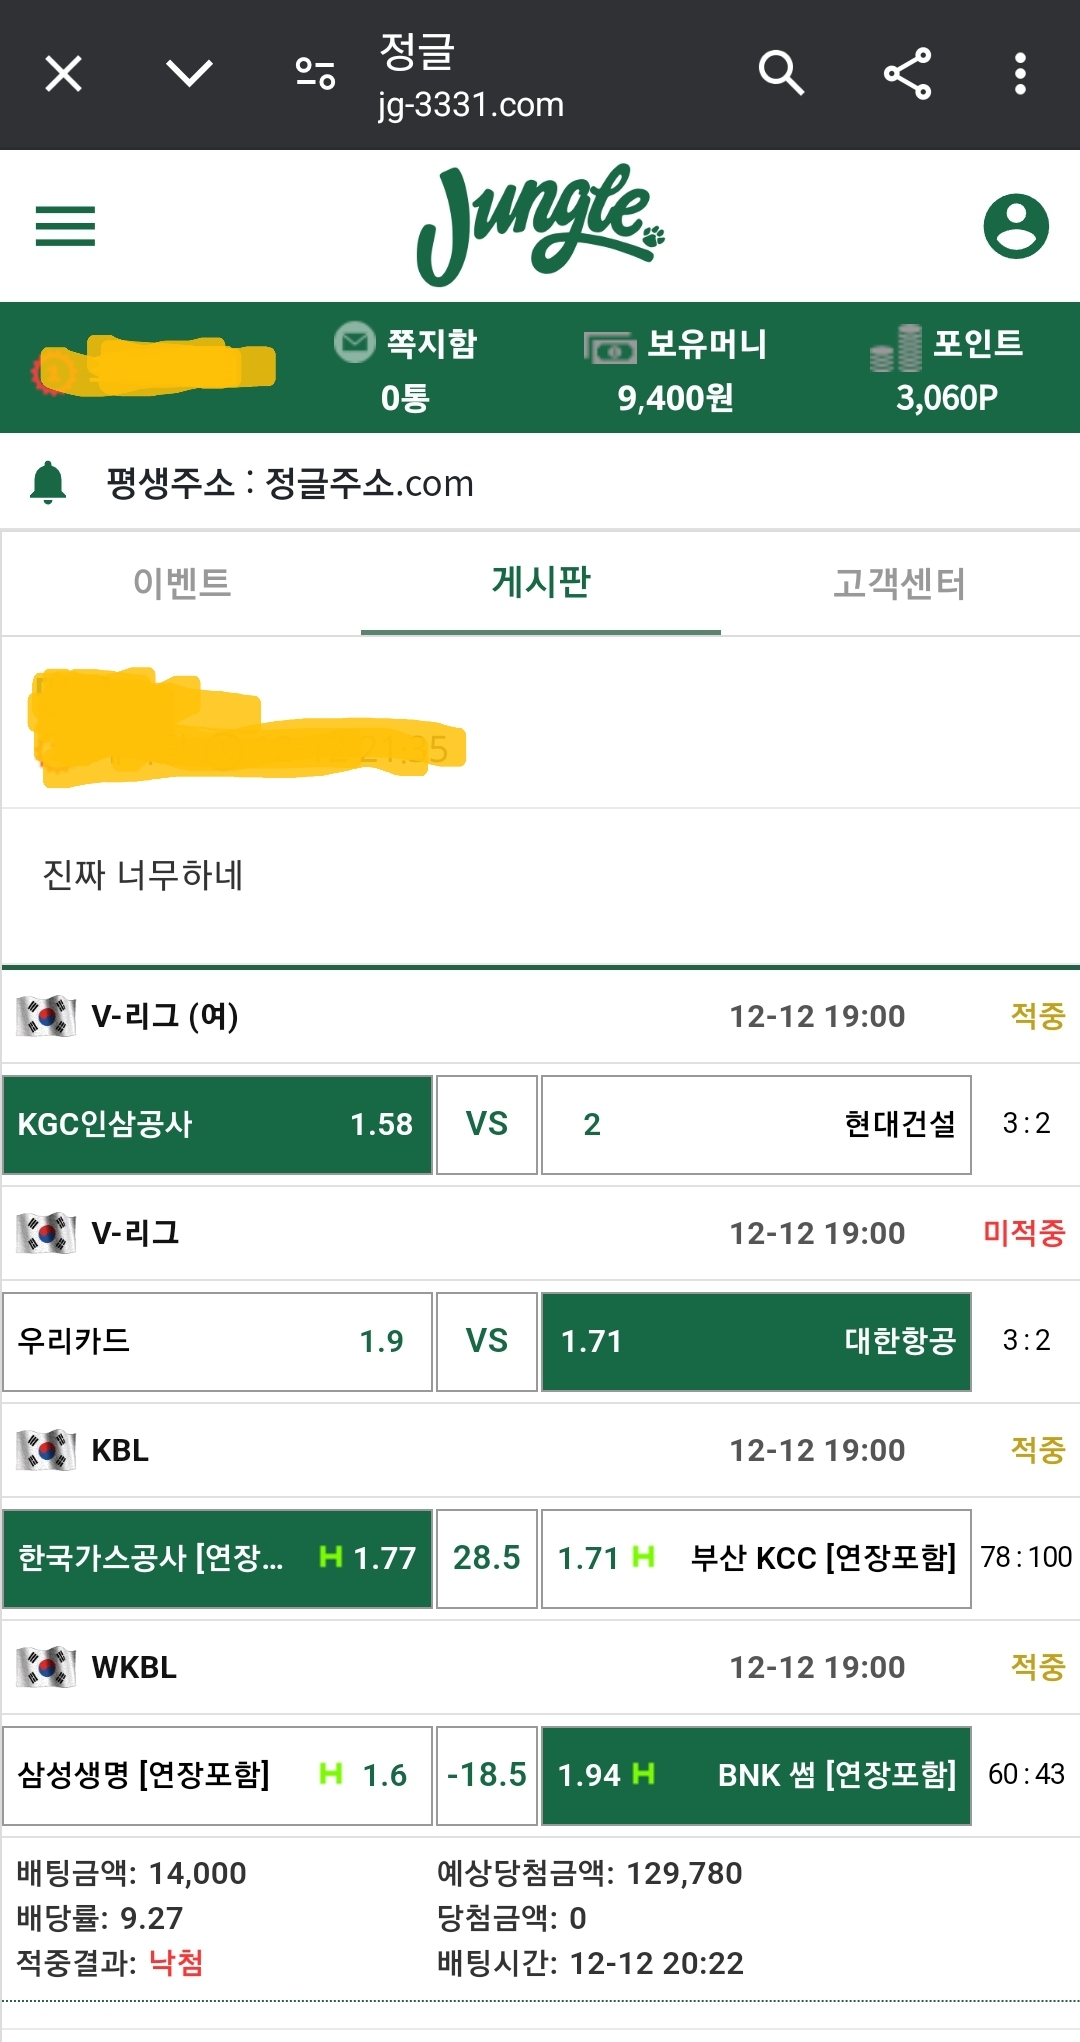Image resolution: width=1080 pixels, height=2042 pixels.
Task: Select the 게시판 tab
Action: 541,583
